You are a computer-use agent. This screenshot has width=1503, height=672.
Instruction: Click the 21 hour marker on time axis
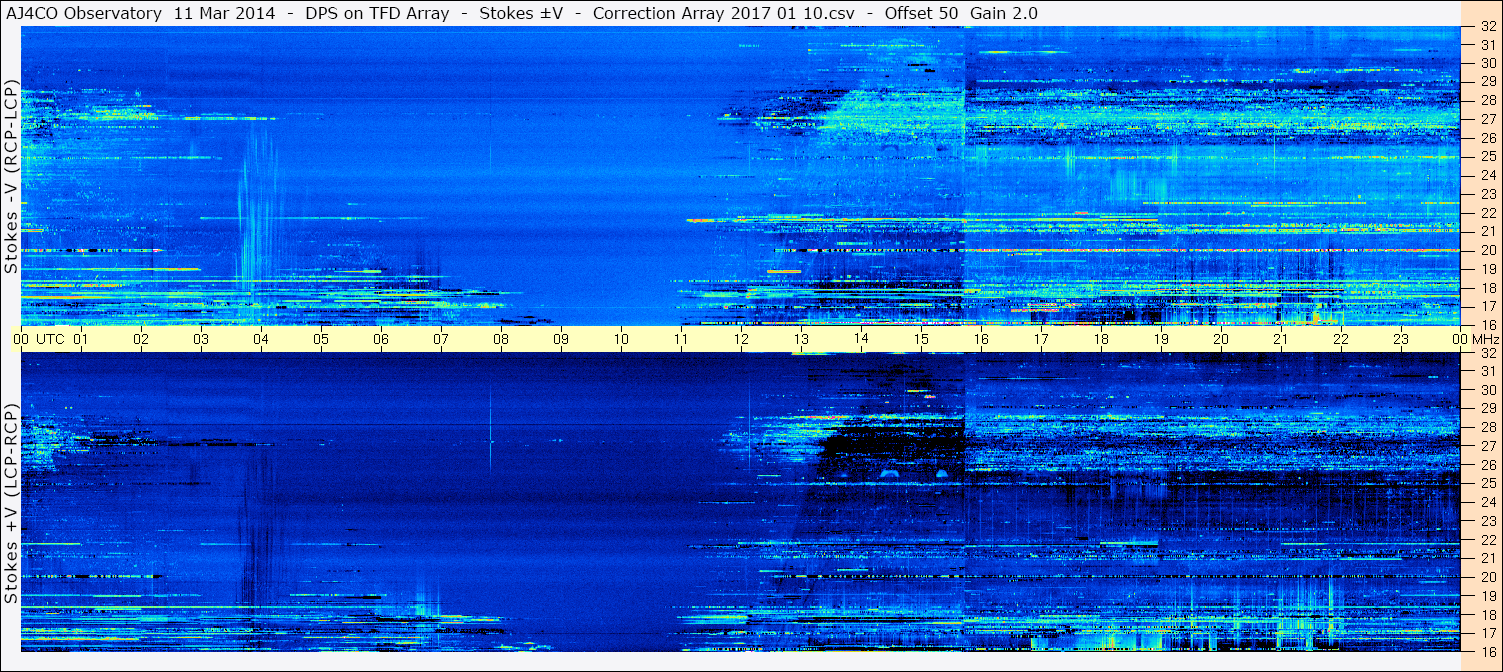click(x=1281, y=339)
